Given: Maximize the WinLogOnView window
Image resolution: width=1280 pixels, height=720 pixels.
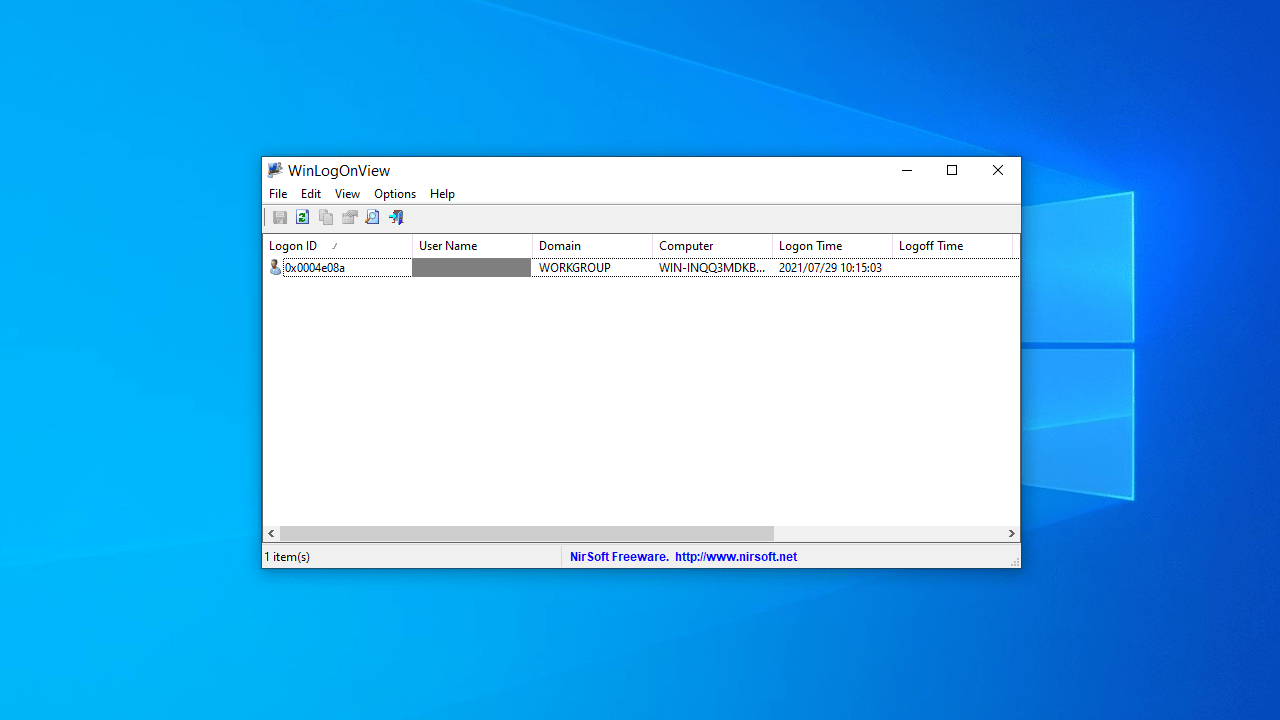Looking at the screenshot, I should [x=952, y=171].
